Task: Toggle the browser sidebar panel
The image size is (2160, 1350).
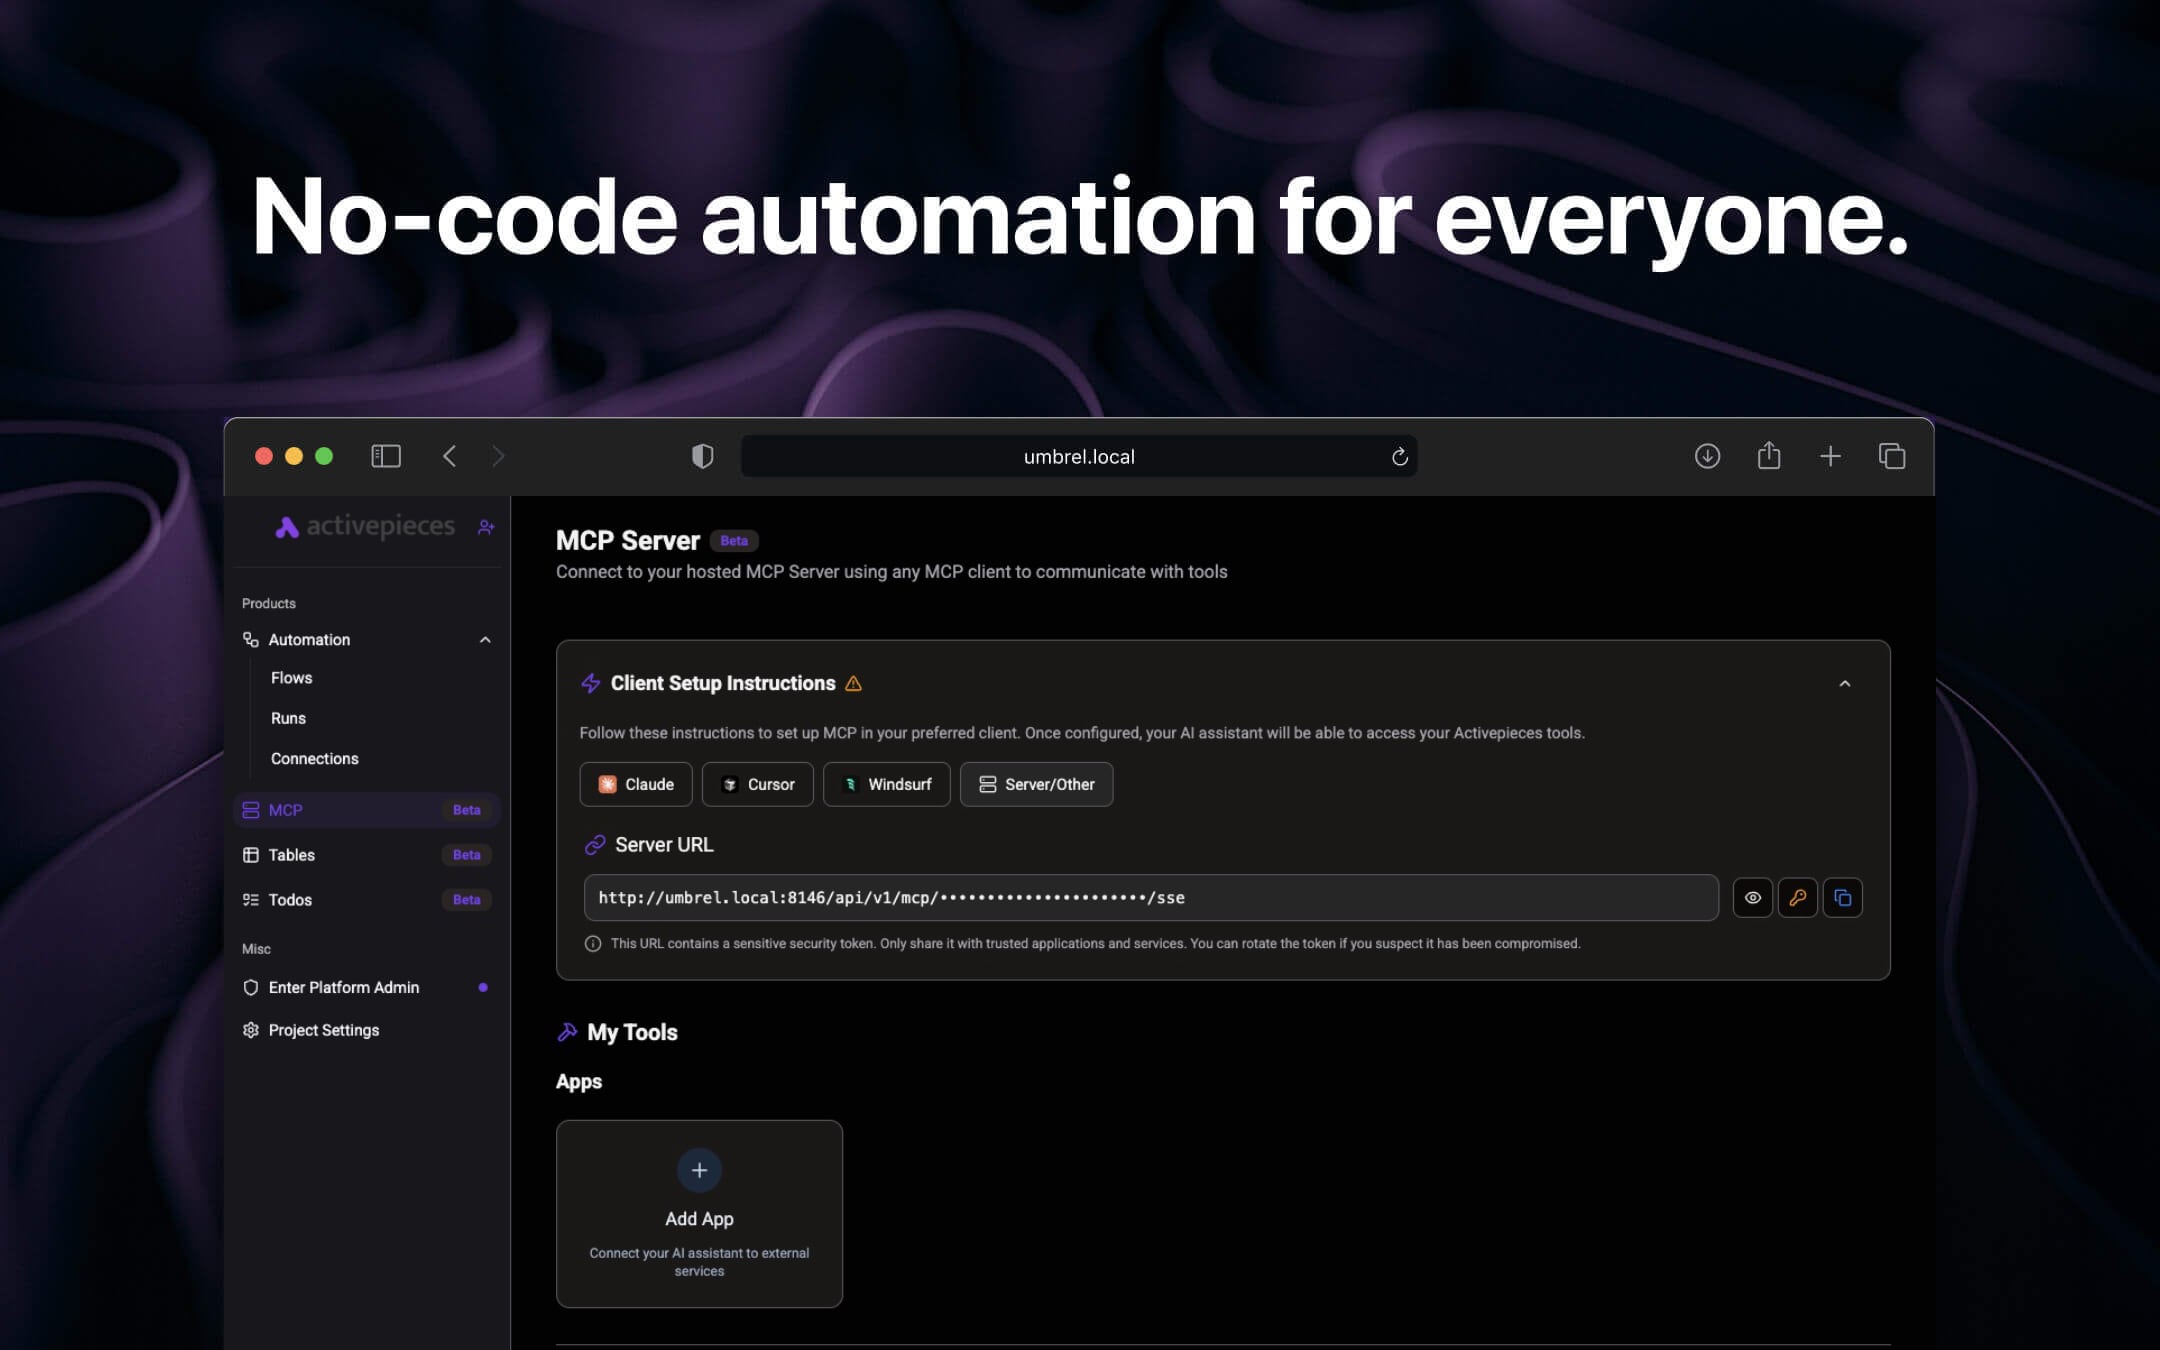Action: [386, 456]
